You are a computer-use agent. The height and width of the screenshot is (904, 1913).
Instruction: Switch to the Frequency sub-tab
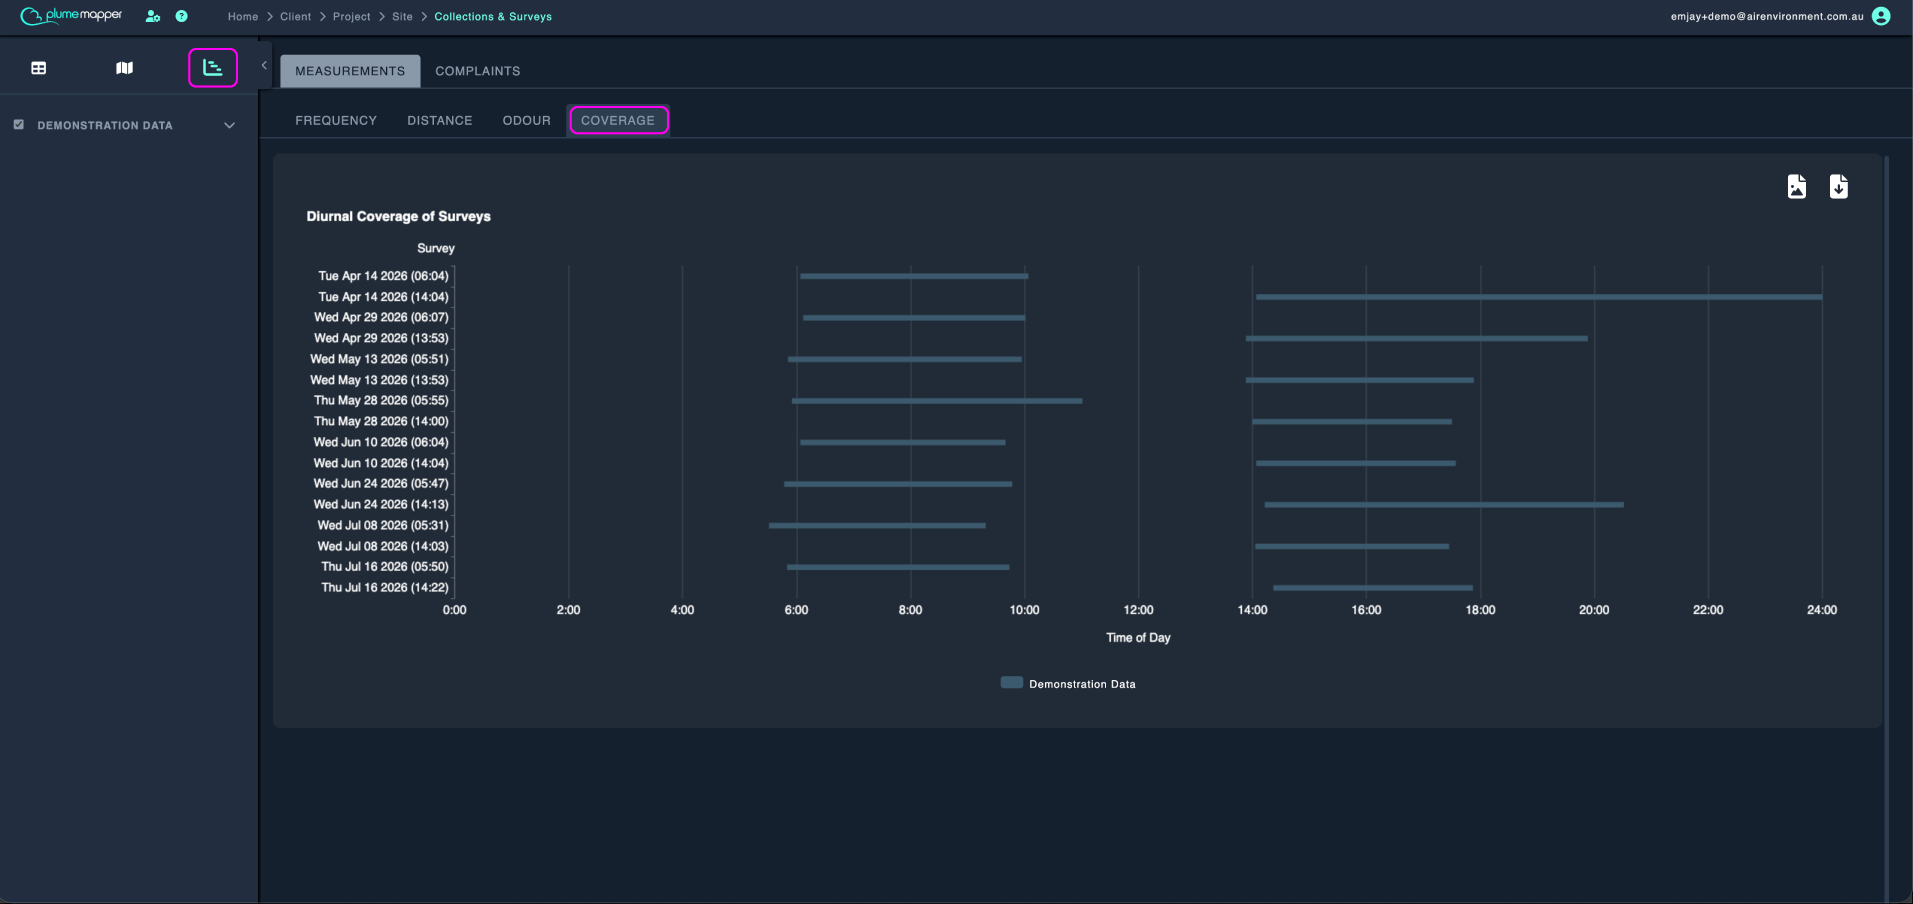click(336, 120)
